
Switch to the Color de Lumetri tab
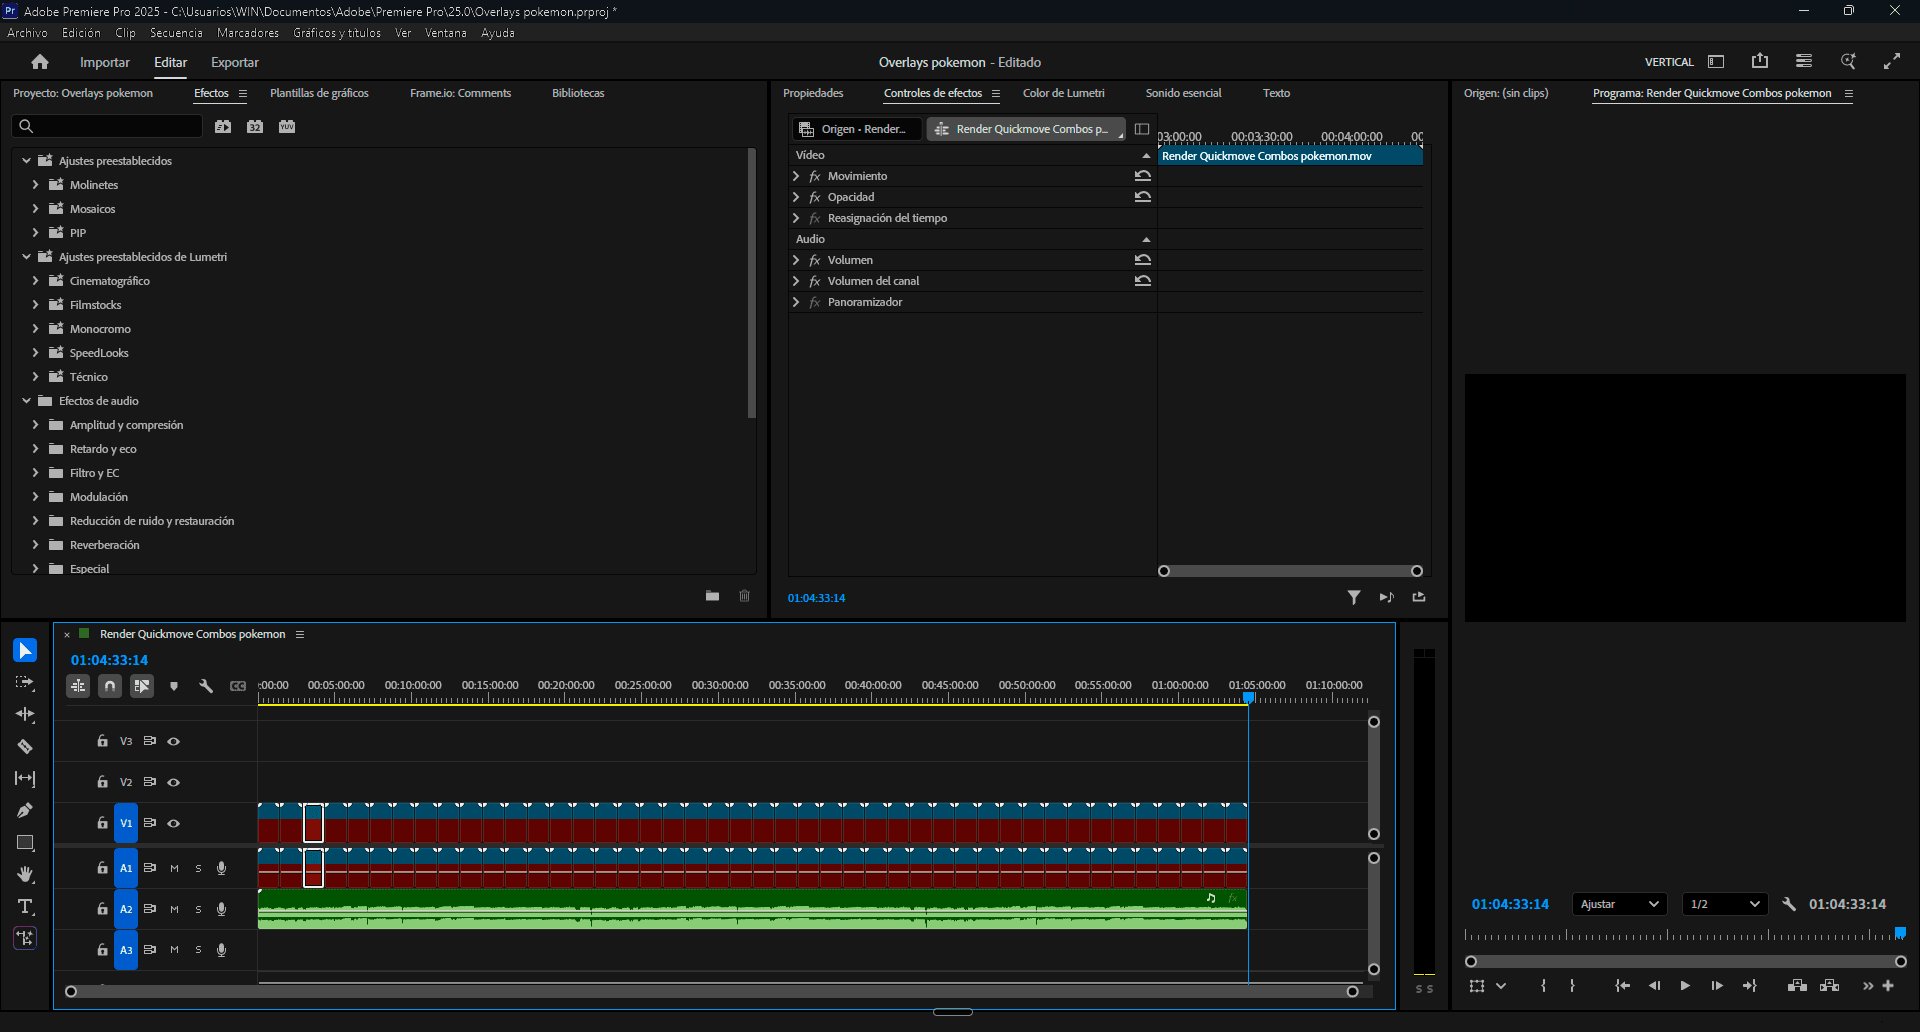tap(1063, 93)
